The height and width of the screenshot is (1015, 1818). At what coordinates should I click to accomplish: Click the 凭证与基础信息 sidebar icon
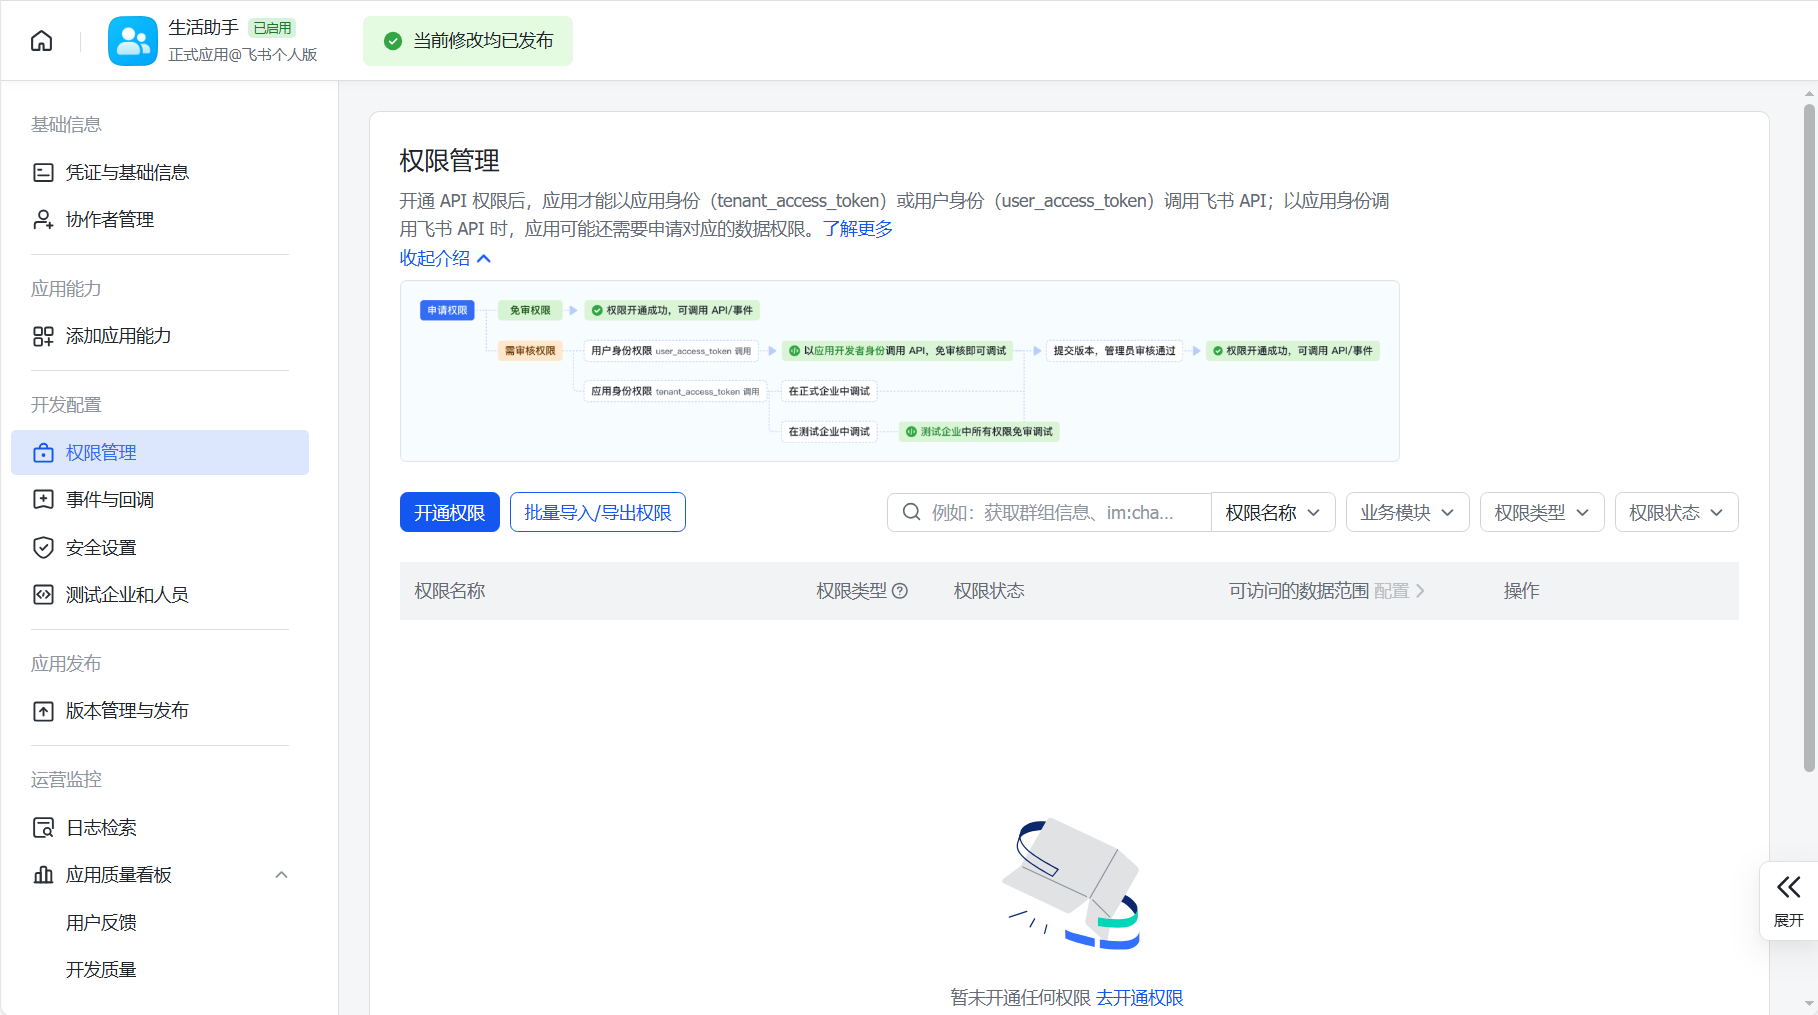43,173
